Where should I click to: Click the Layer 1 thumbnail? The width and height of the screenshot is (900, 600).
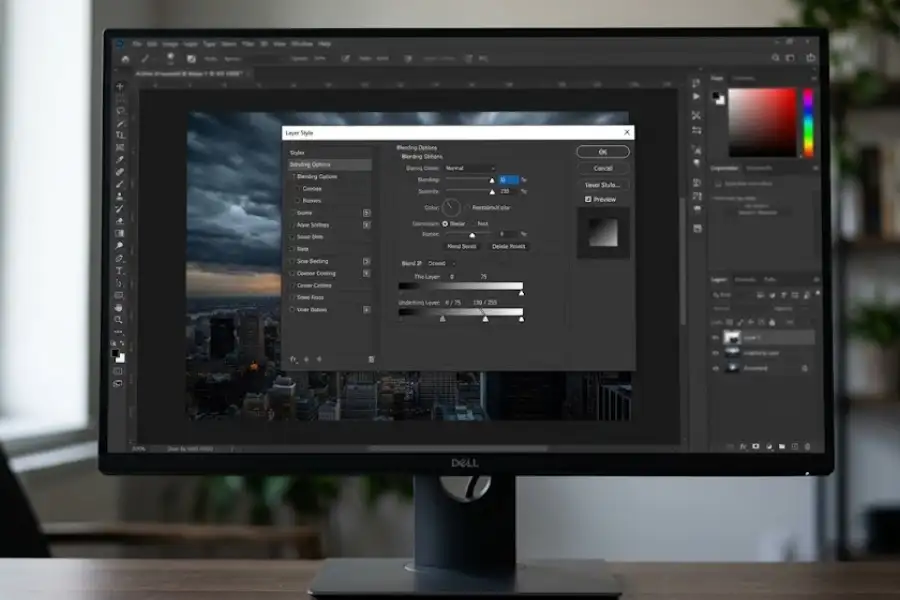point(732,337)
